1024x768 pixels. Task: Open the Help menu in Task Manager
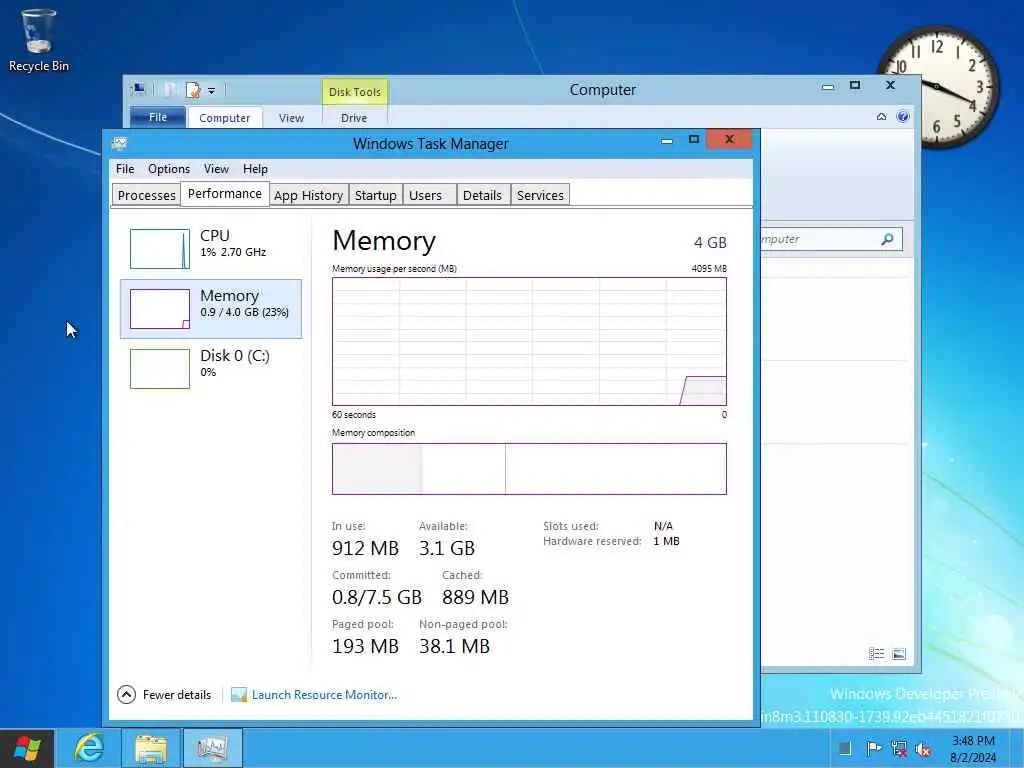coord(255,169)
